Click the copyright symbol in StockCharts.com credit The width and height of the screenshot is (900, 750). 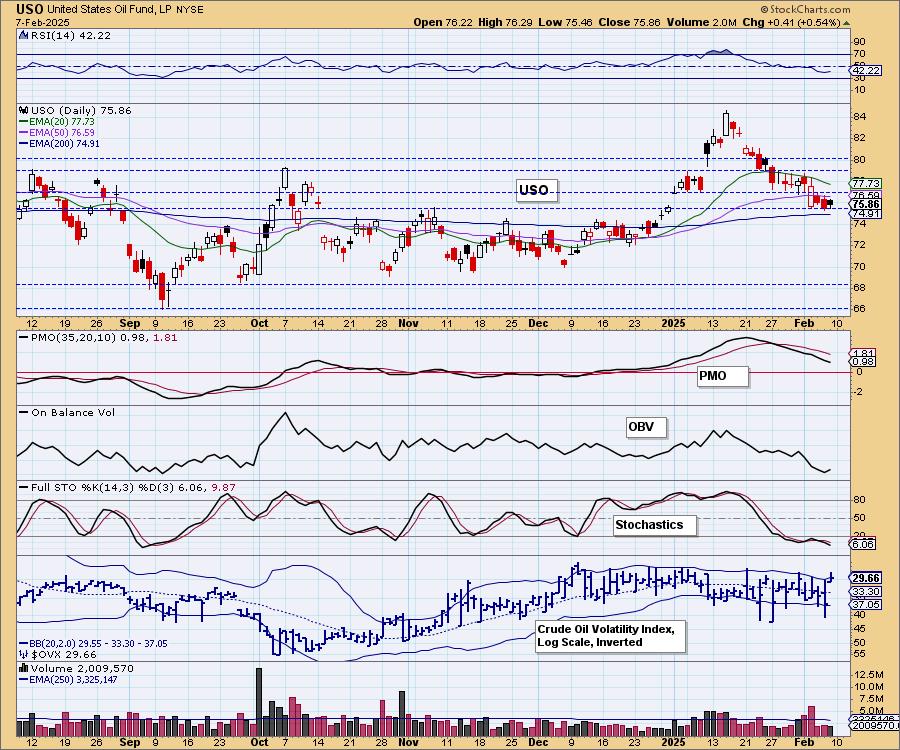tap(764, 10)
